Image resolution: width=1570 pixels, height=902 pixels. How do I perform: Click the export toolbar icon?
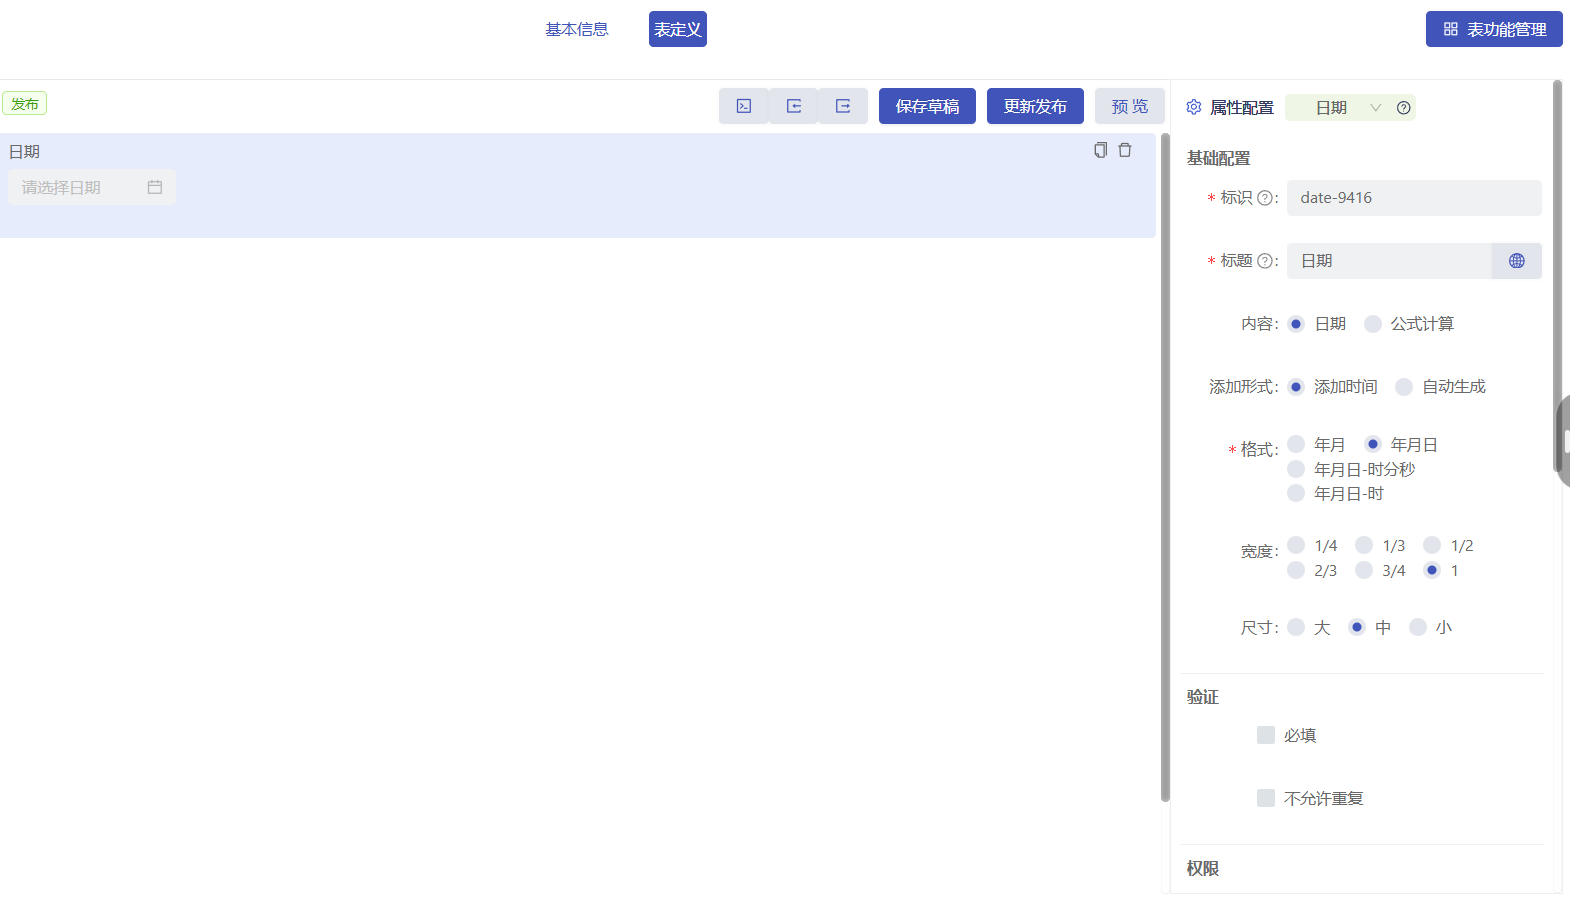[843, 106]
